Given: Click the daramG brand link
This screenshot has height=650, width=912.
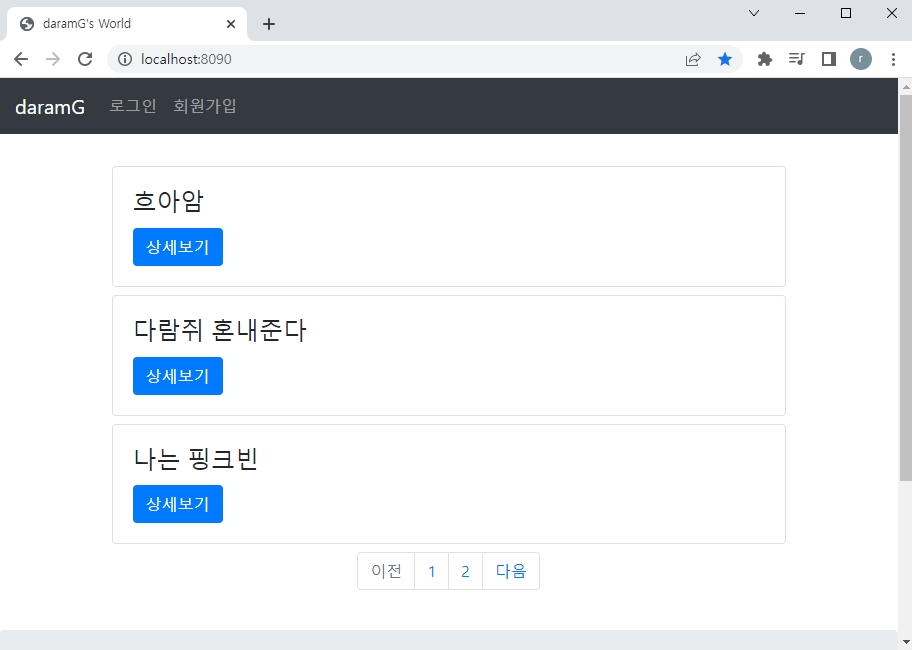Looking at the screenshot, I should 50,107.
